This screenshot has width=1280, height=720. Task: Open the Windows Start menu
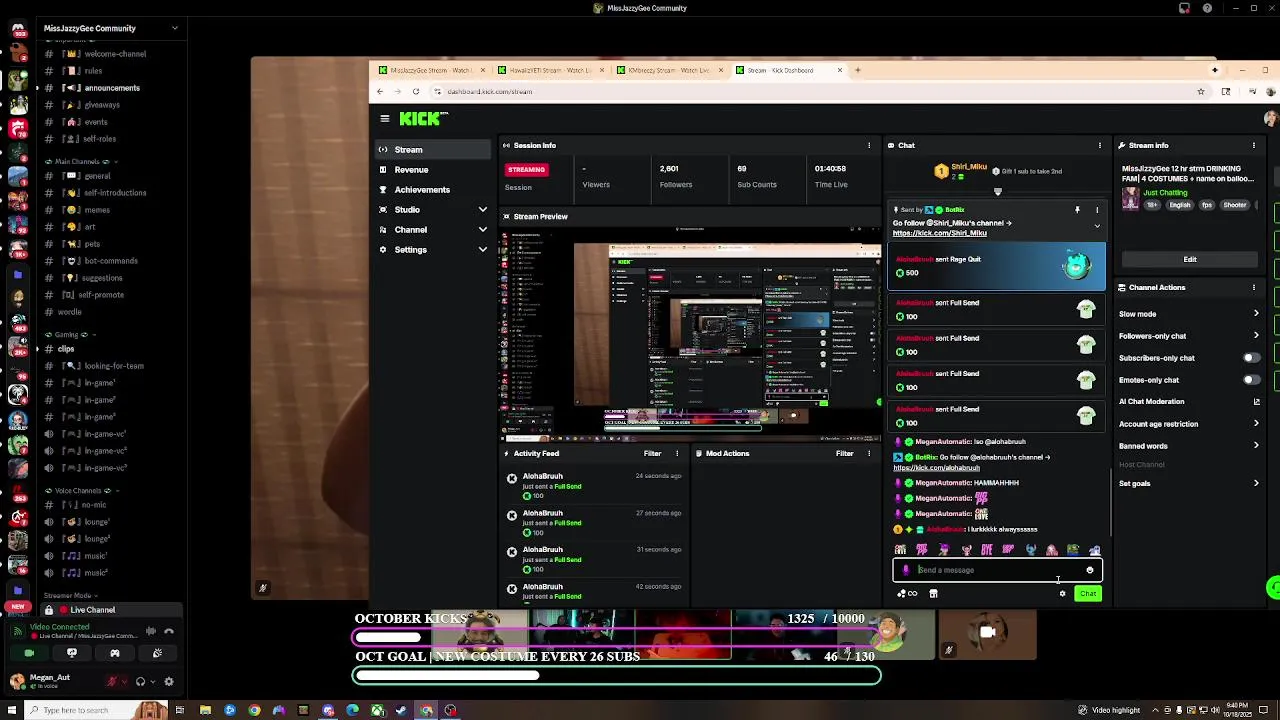click(x=11, y=710)
